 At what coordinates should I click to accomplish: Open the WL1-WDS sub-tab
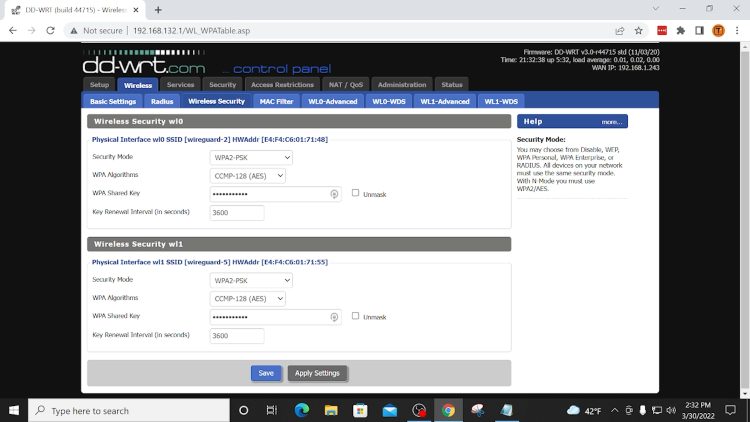click(x=501, y=101)
